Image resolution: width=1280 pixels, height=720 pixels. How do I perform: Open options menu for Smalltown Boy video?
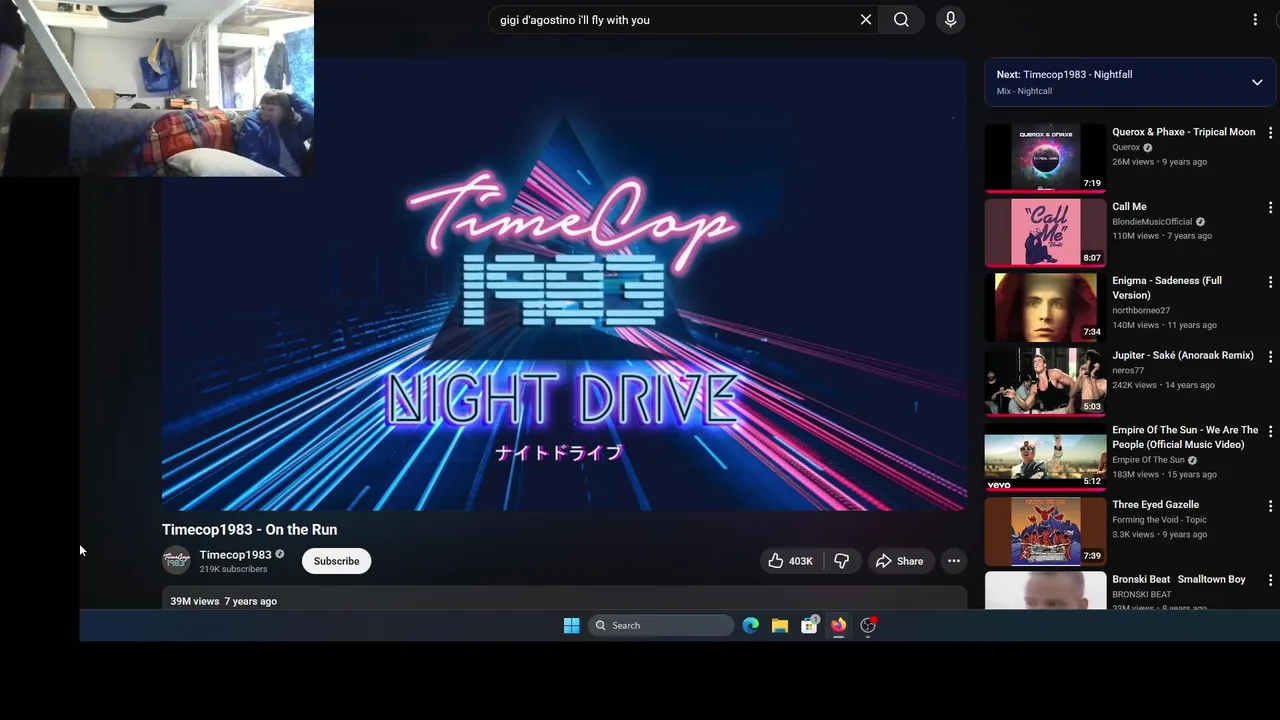click(x=1270, y=580)
